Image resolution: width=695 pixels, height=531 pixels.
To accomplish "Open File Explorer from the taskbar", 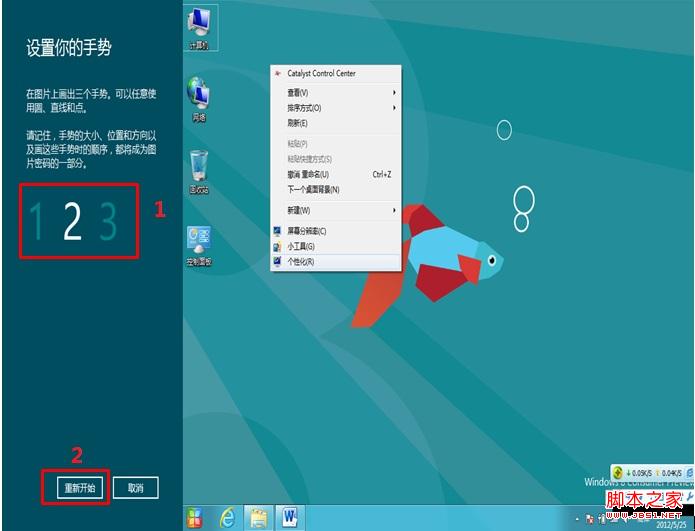I will 258,518.
